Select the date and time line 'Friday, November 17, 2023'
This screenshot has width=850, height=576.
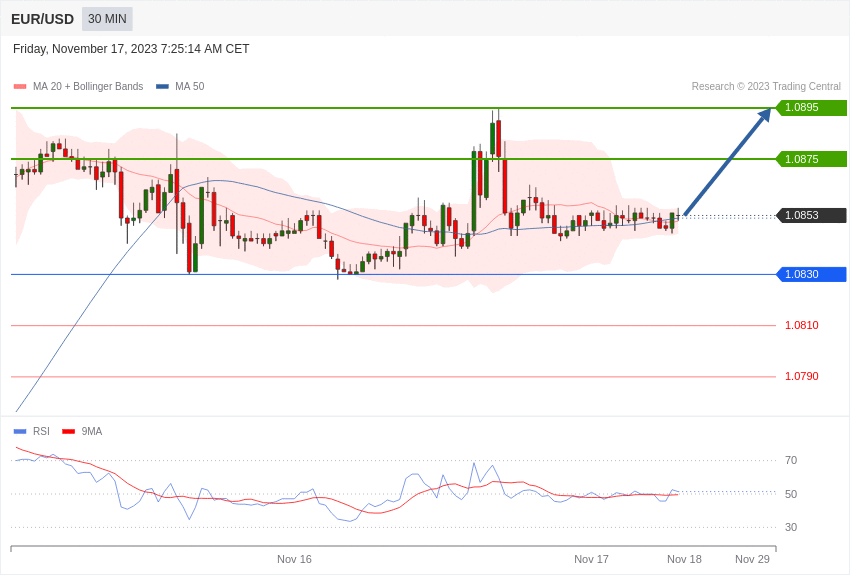(131, 49)
